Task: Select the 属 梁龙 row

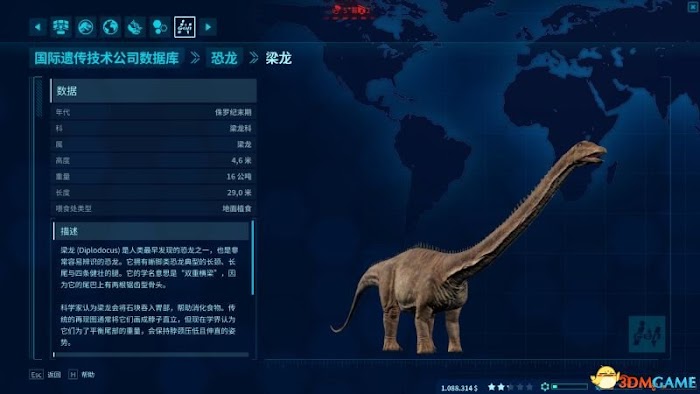Action: pos(154,145)
